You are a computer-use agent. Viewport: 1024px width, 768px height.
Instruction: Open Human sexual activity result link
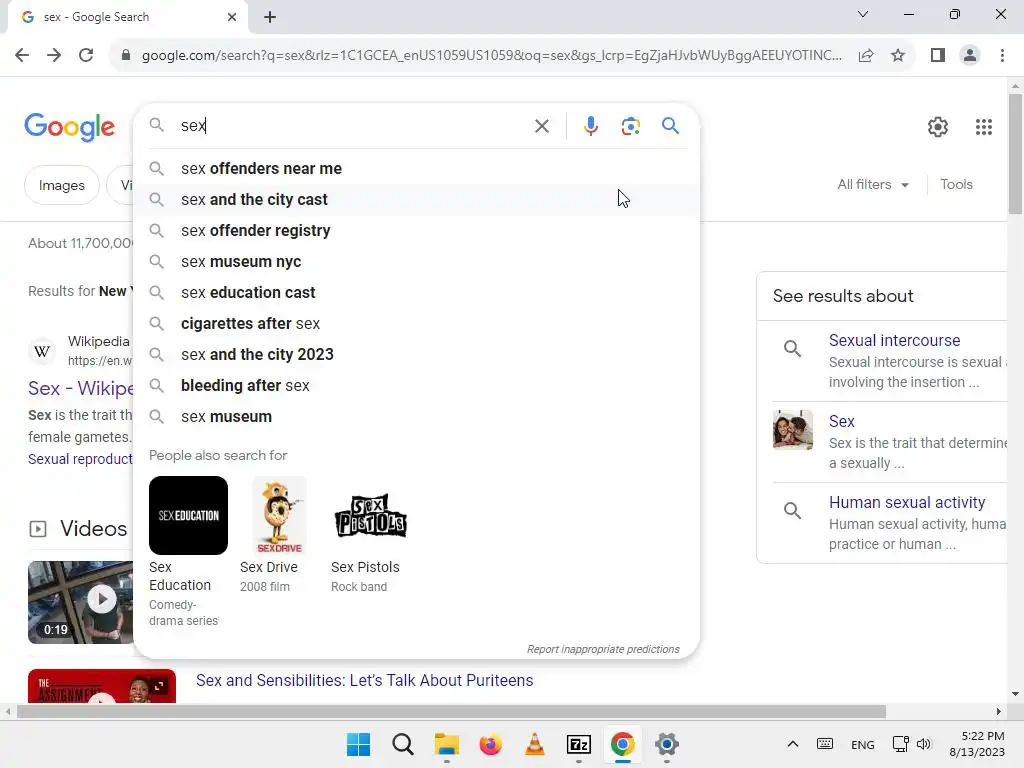(x=906, y=502)
